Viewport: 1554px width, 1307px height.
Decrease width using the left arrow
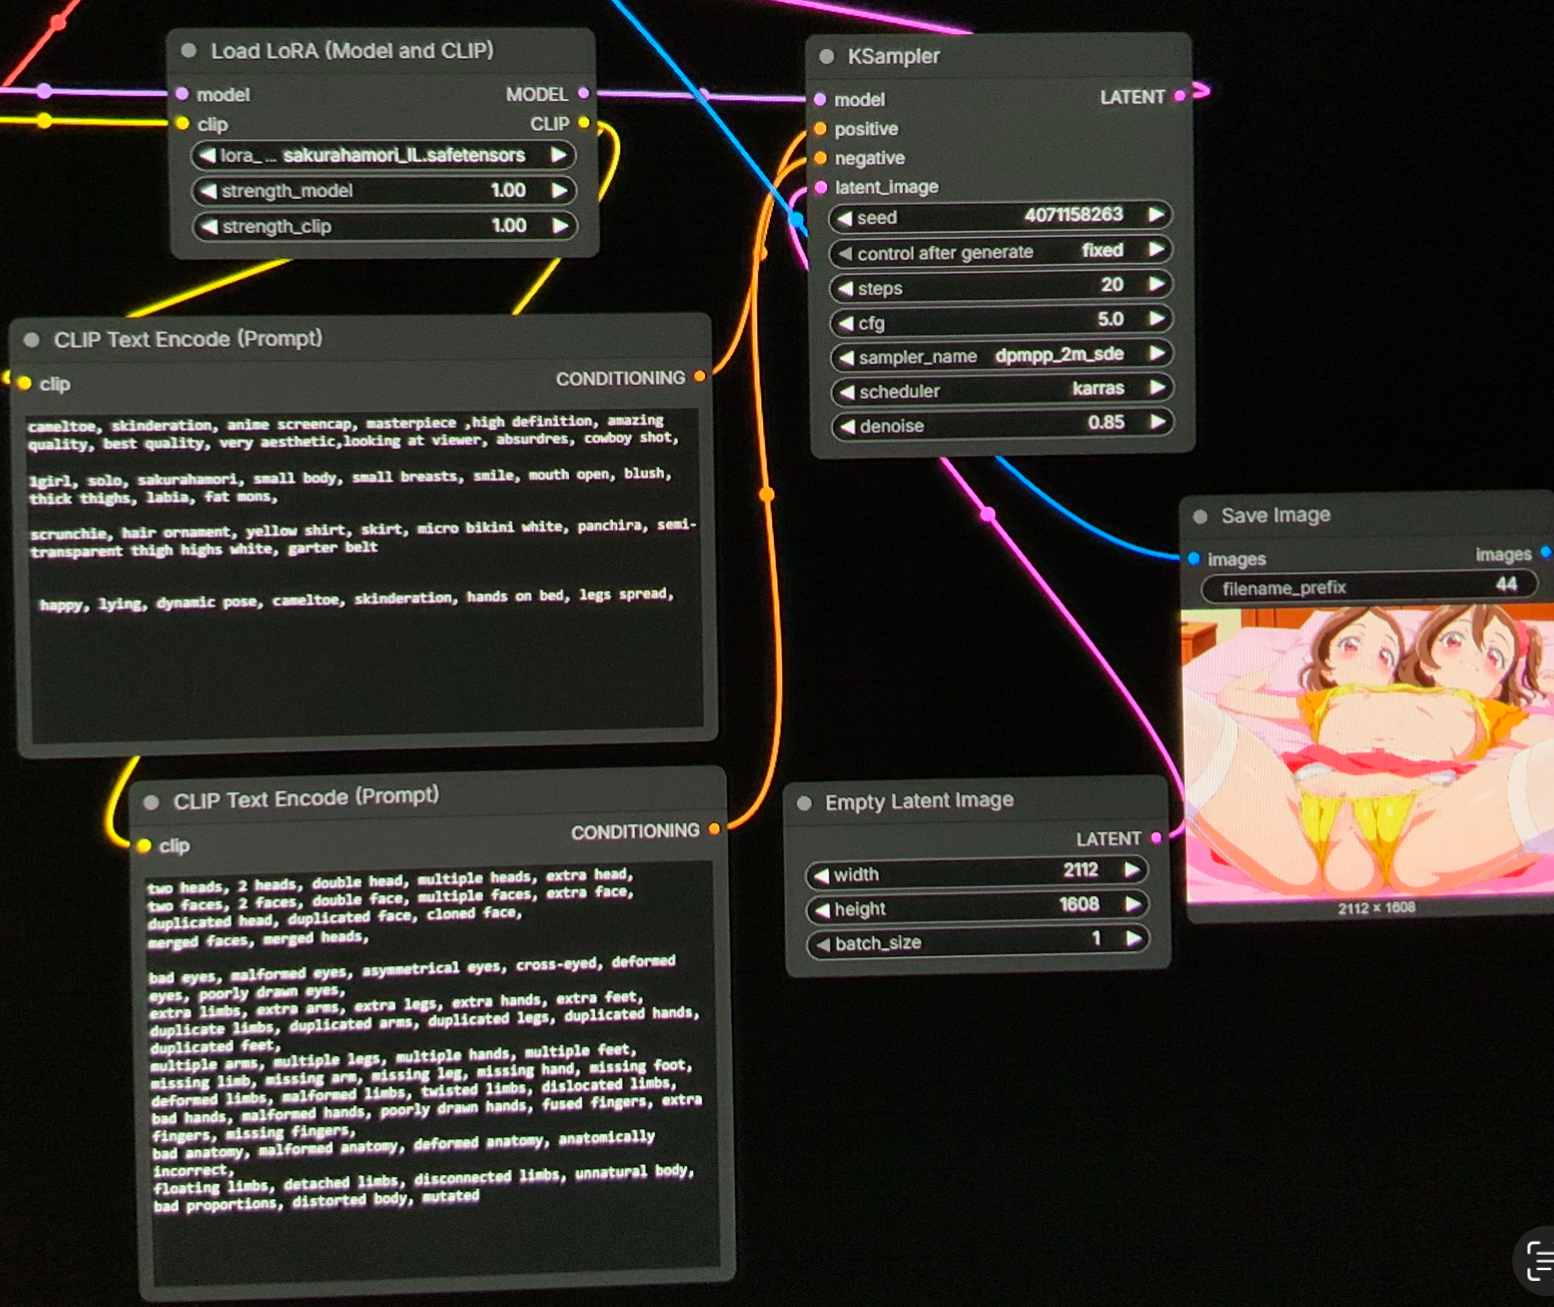pos(821,875)
